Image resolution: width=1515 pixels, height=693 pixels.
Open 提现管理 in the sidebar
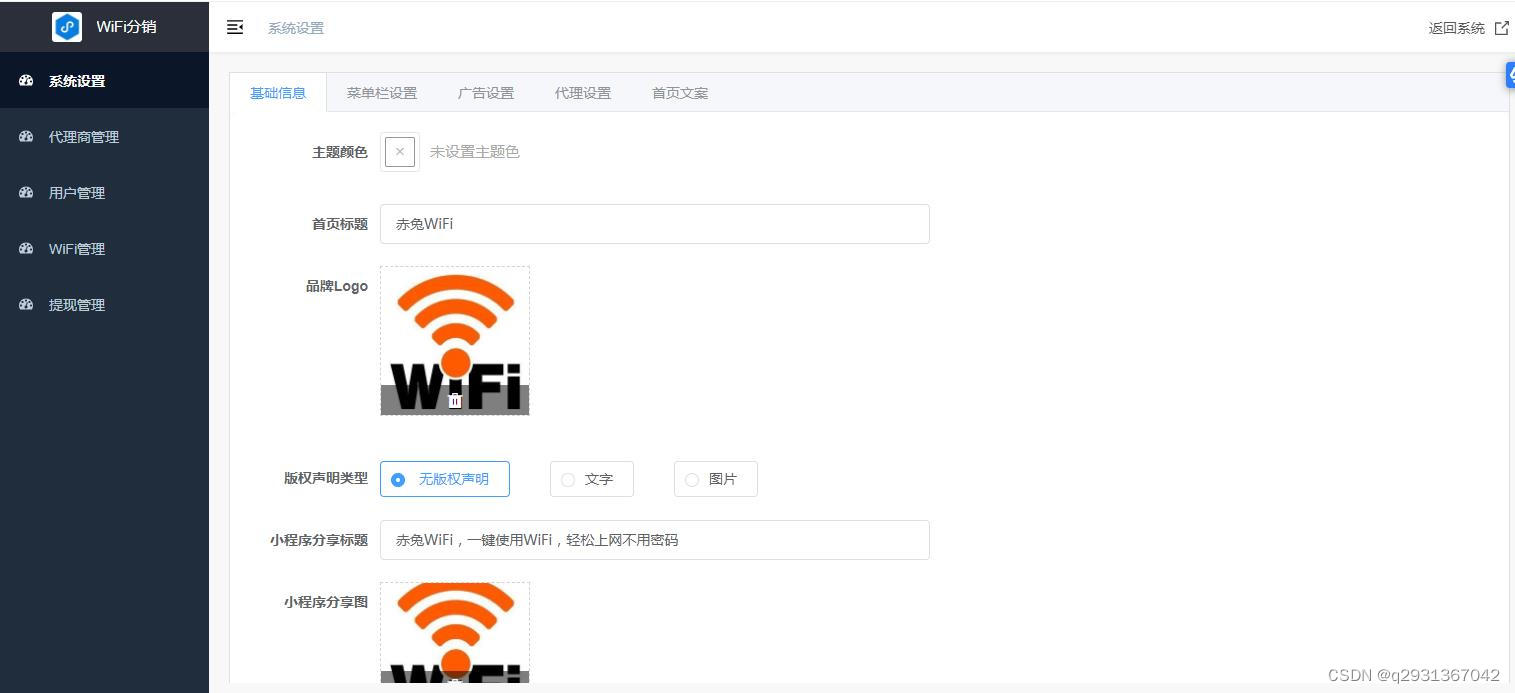104,305
